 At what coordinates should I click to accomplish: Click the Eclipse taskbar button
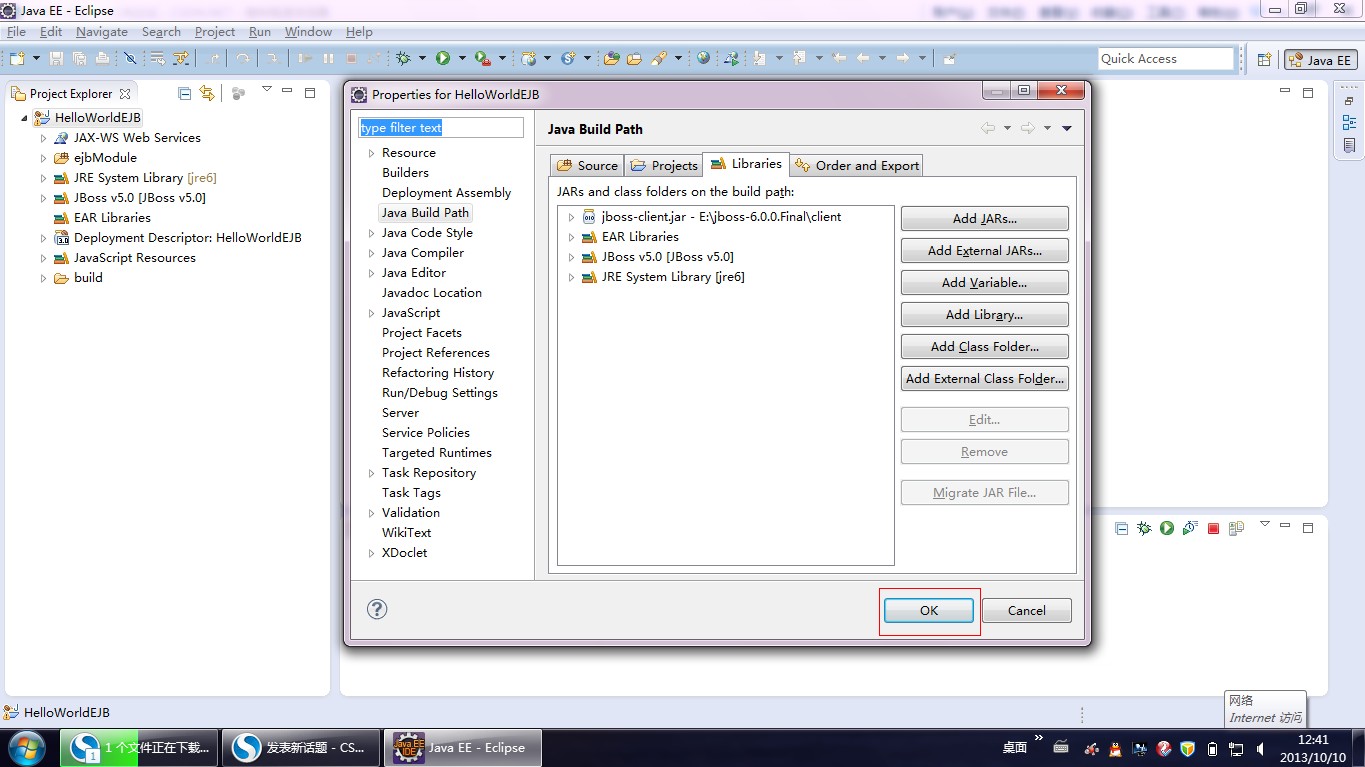pos(461,747)
